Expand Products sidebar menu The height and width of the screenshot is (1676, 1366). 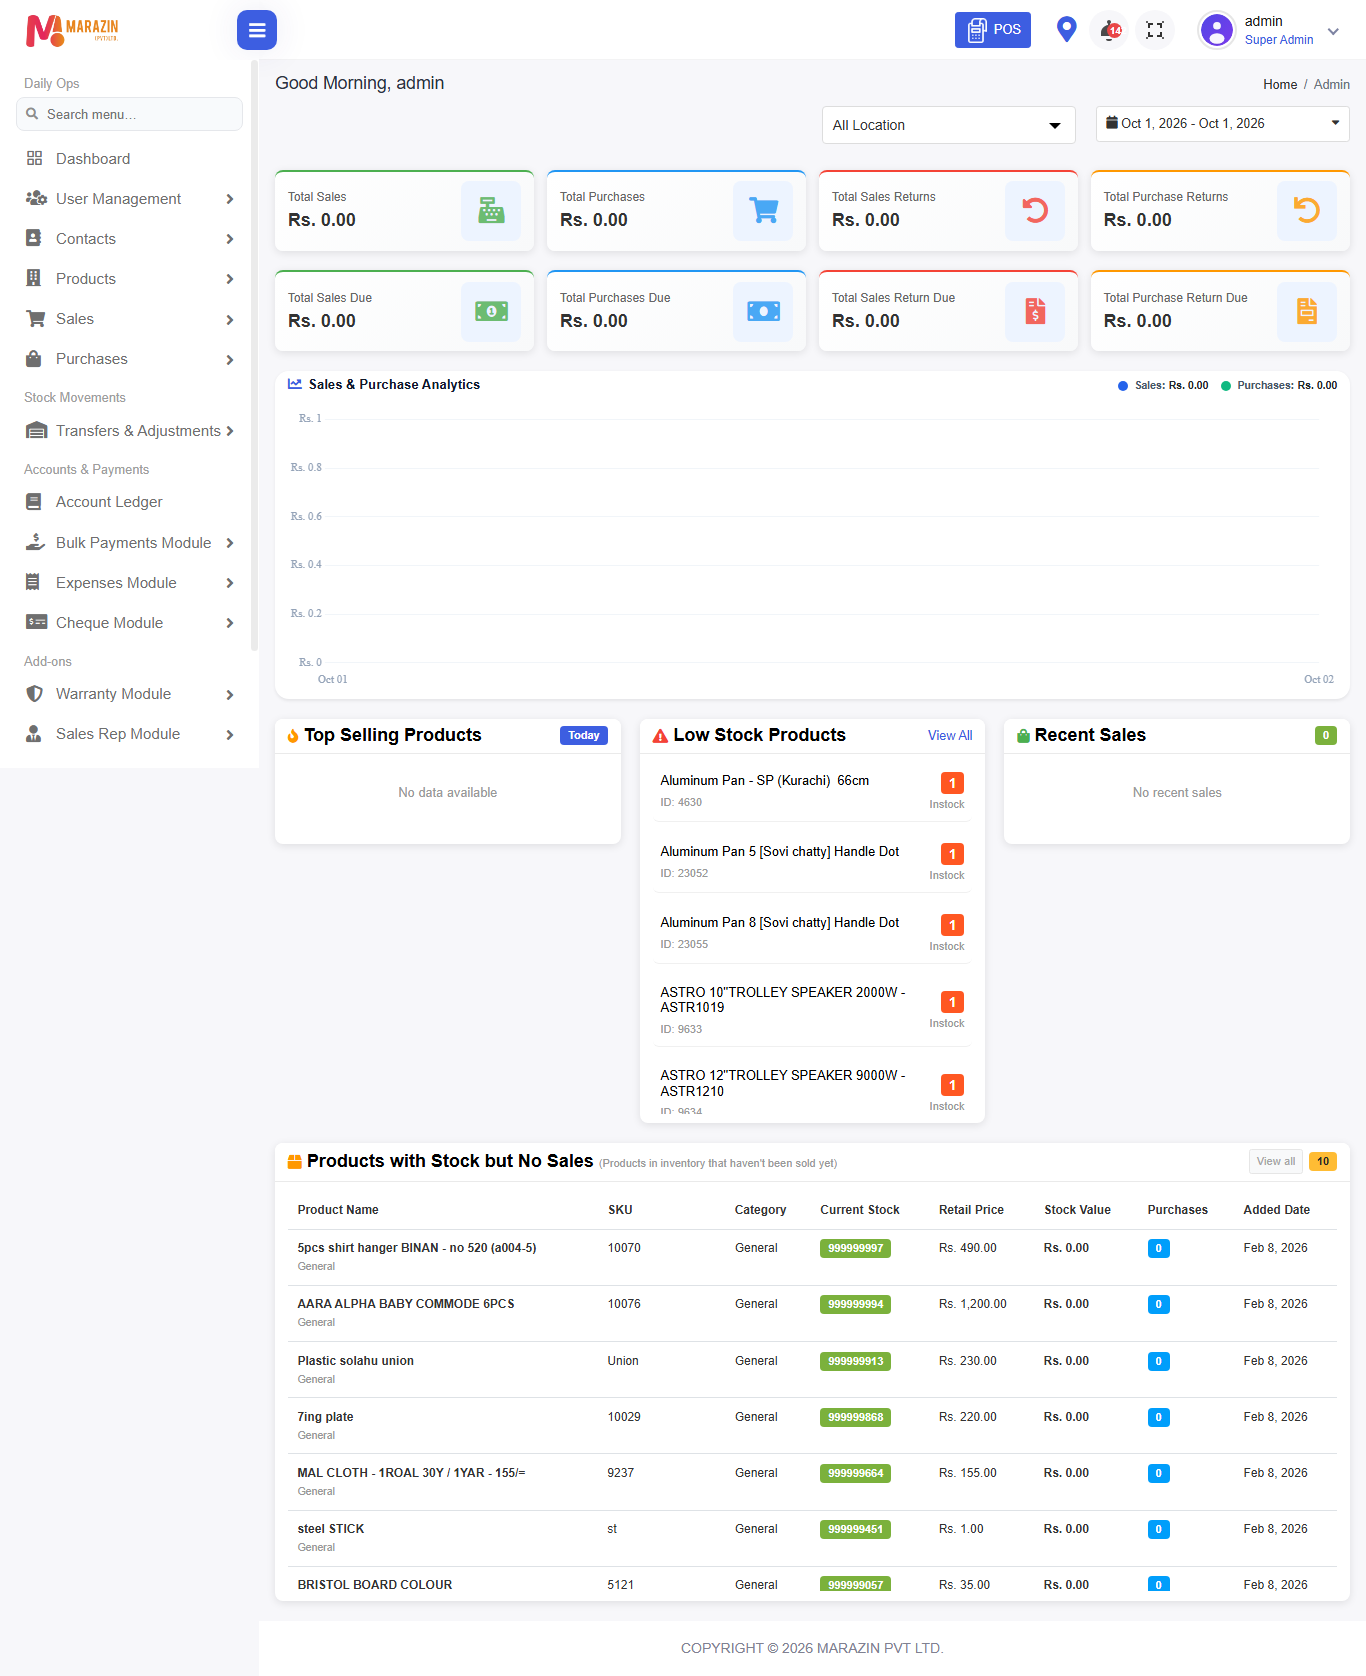[129, 279]
